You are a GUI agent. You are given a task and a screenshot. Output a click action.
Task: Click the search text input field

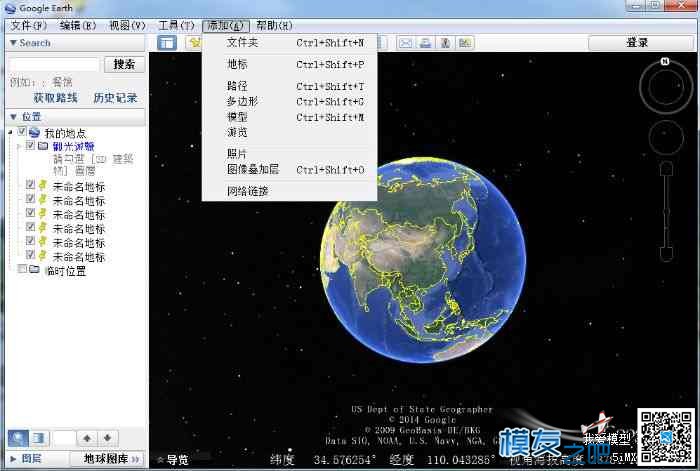[54, 64]
